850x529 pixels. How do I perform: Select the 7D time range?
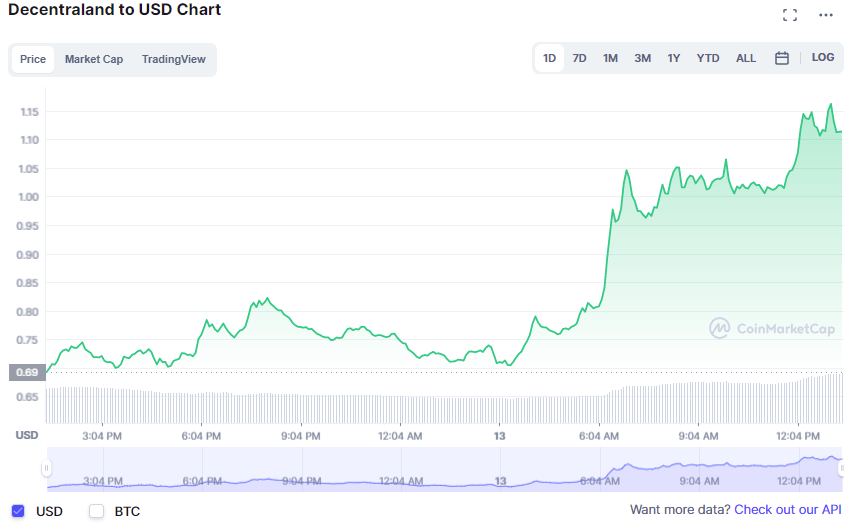point(579,58)
